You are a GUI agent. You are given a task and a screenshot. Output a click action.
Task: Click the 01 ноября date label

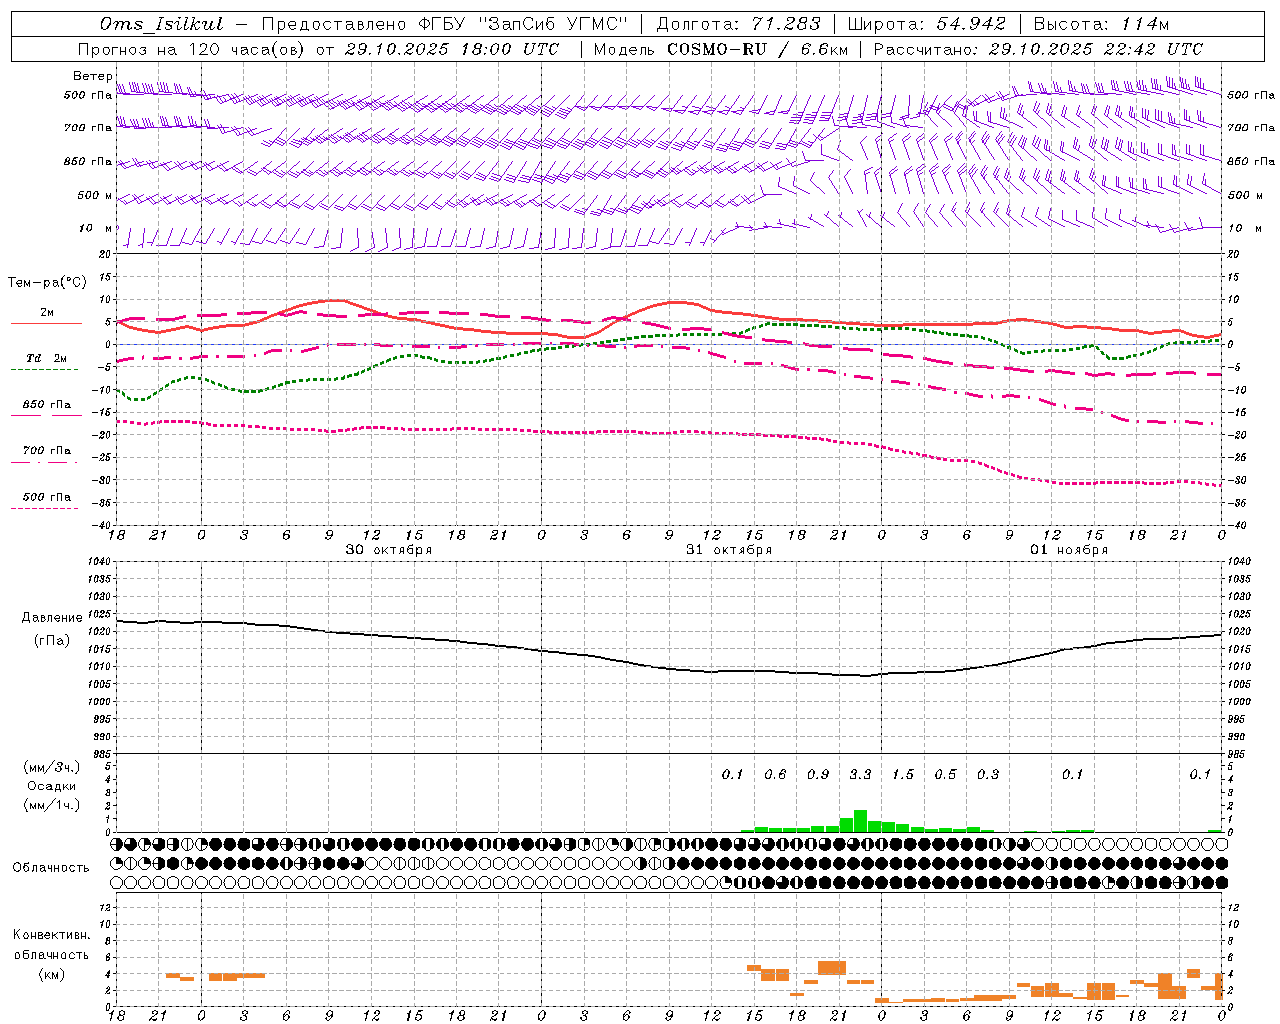(1069, 550)
